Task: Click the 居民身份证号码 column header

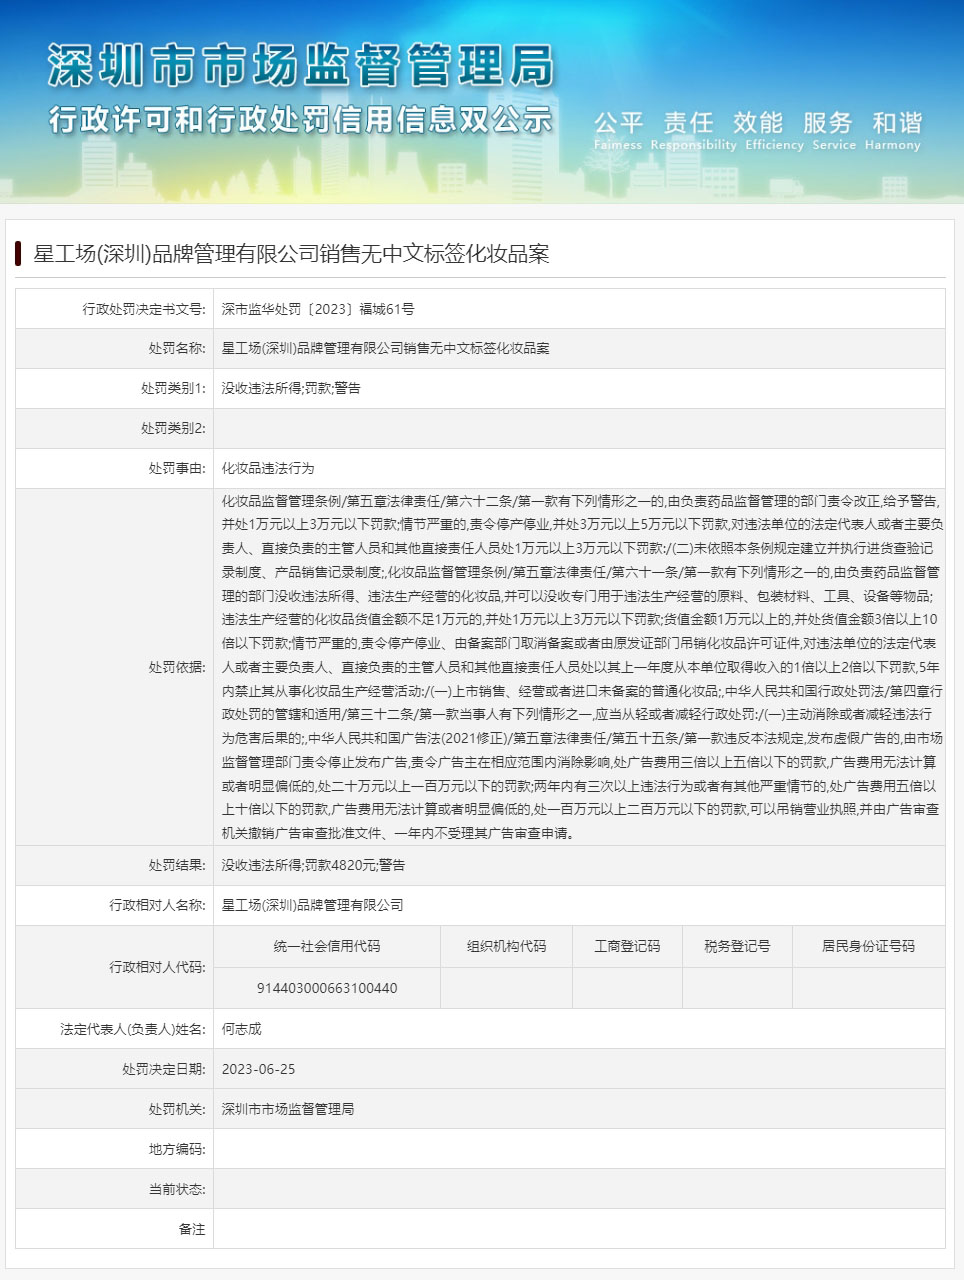Action: [868, 946]
